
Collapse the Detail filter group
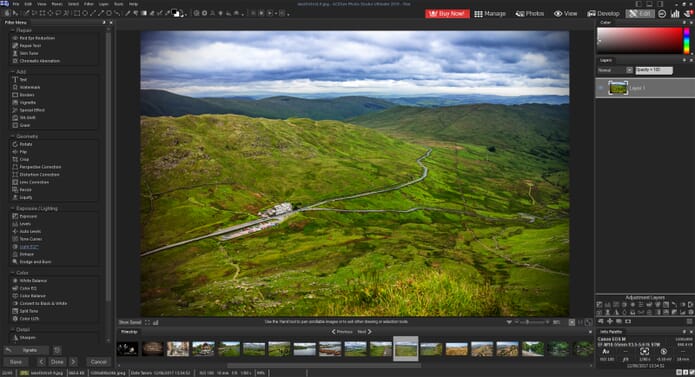pyautogui.click(x=12, y=330)
